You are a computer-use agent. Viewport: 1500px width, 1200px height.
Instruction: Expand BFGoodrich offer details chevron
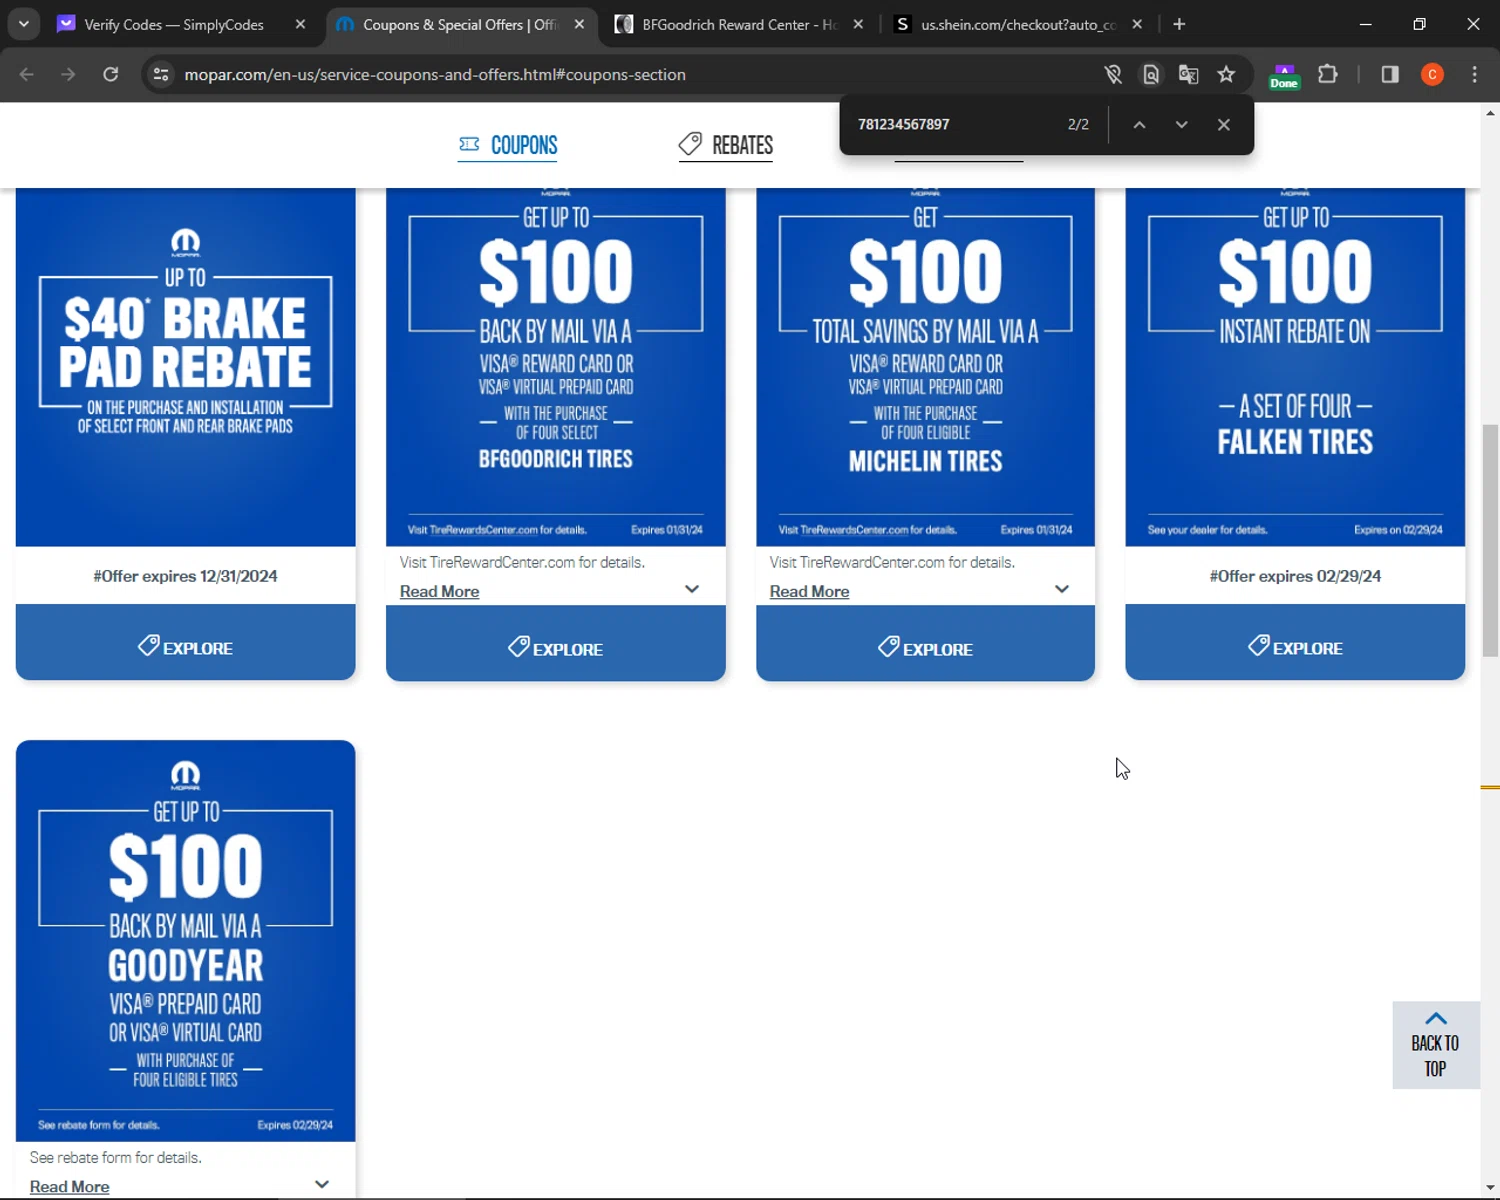[692, 589]
